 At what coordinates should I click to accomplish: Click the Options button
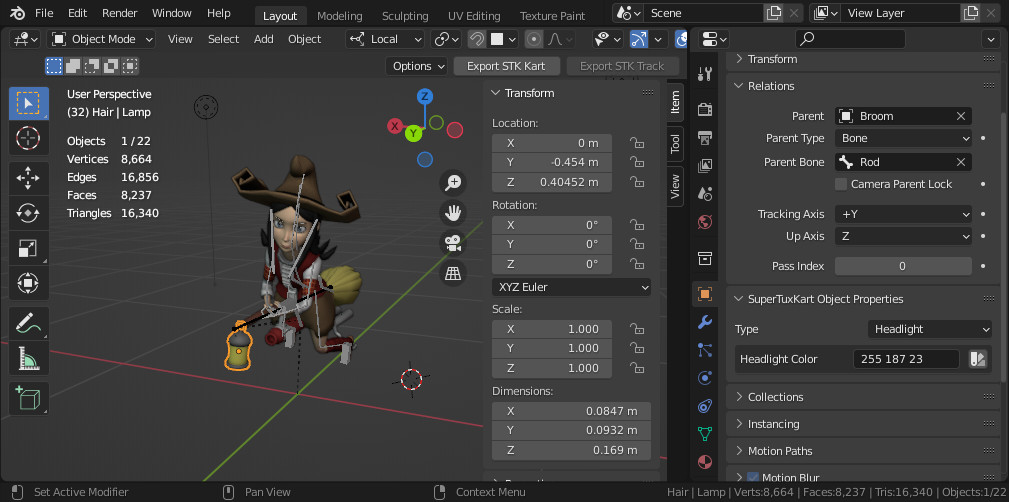point(419,66)
